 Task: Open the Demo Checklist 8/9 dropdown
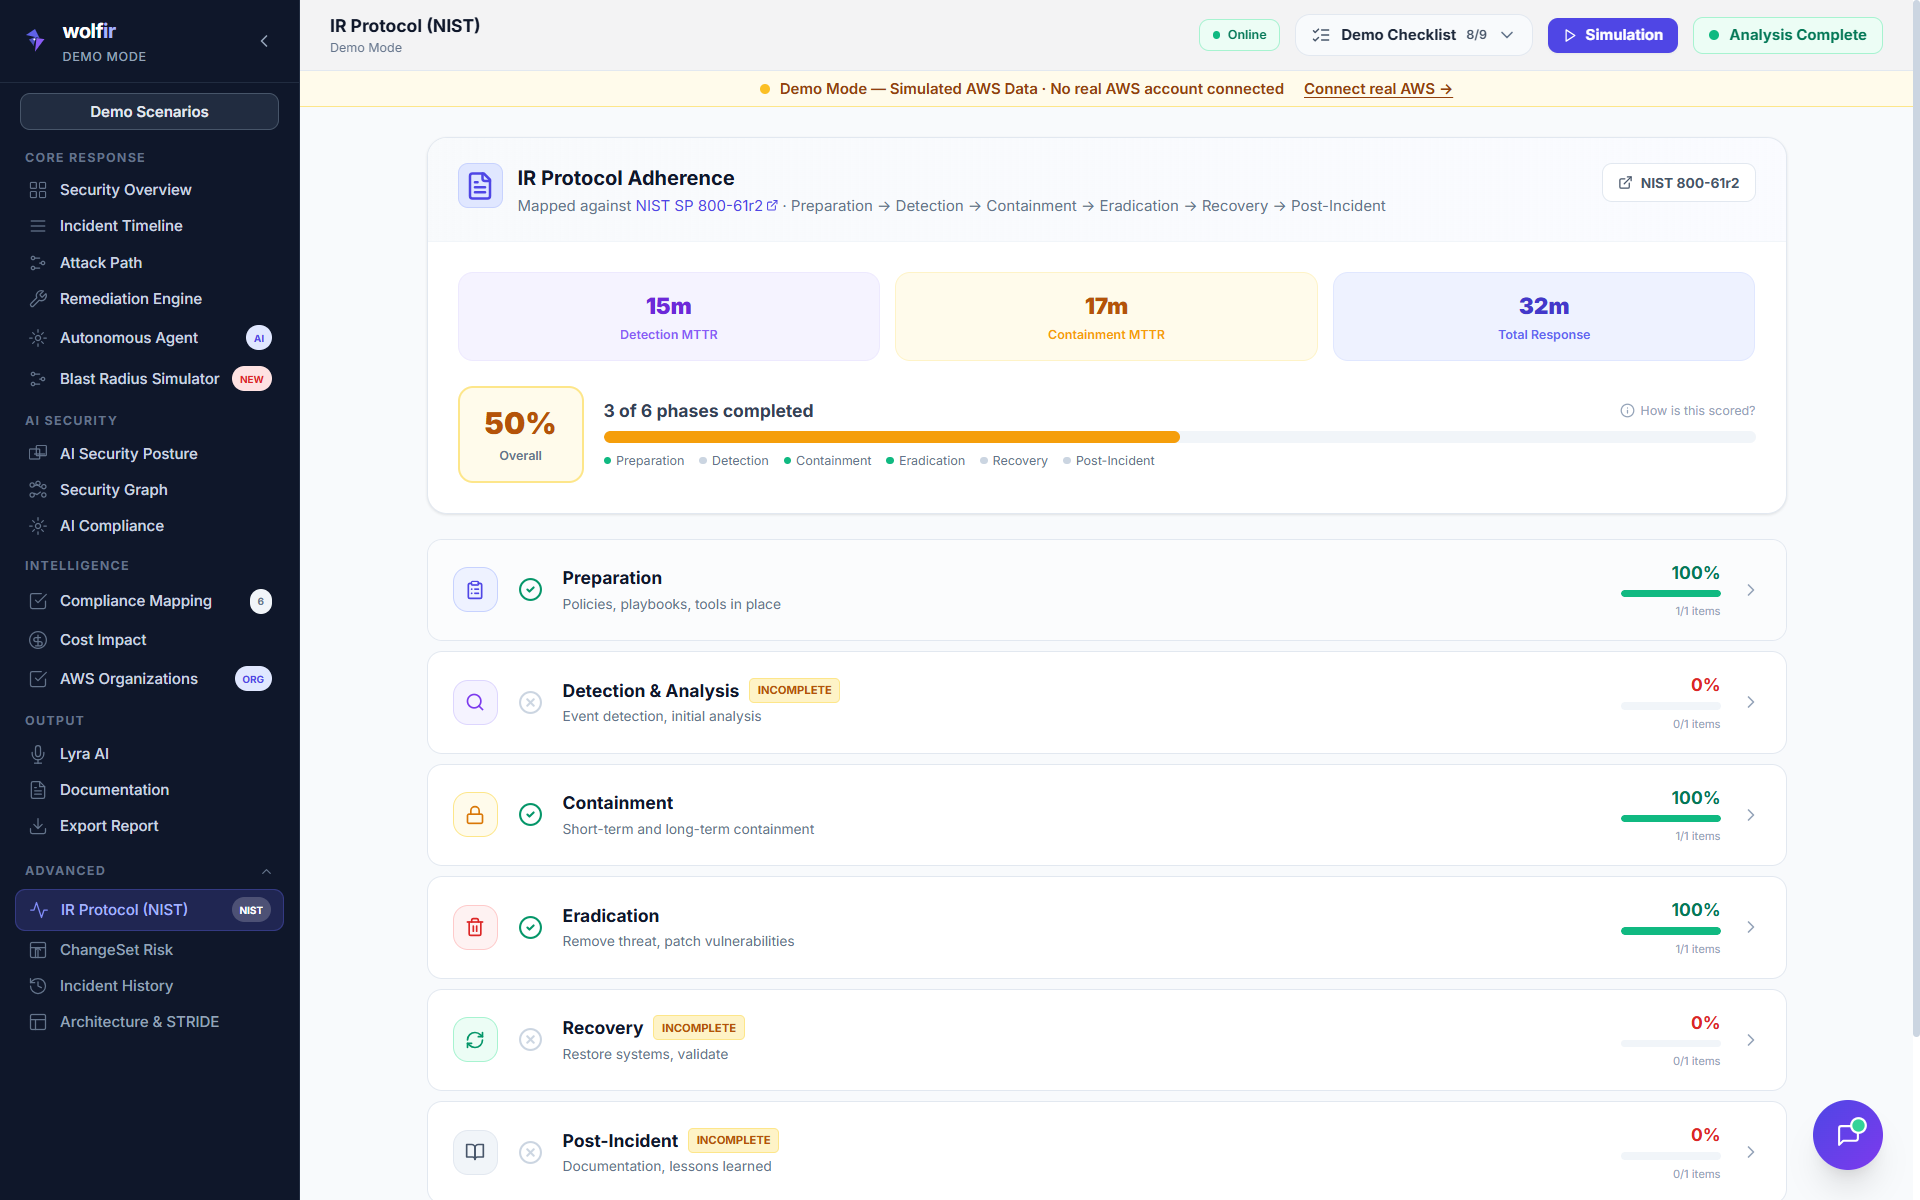point(1412,35)
